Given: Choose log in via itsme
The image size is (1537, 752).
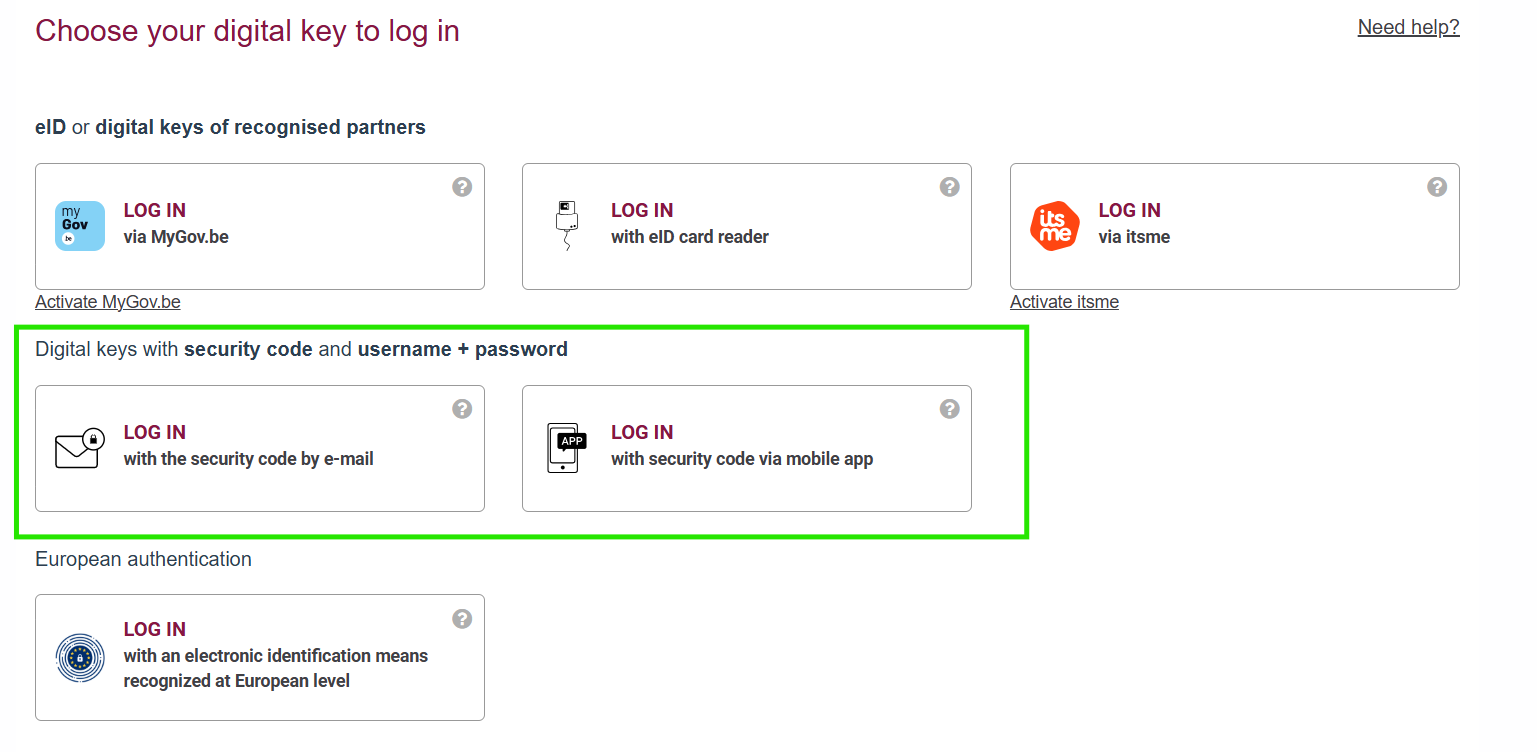Looking at the screenshot, I should 1234,226.
